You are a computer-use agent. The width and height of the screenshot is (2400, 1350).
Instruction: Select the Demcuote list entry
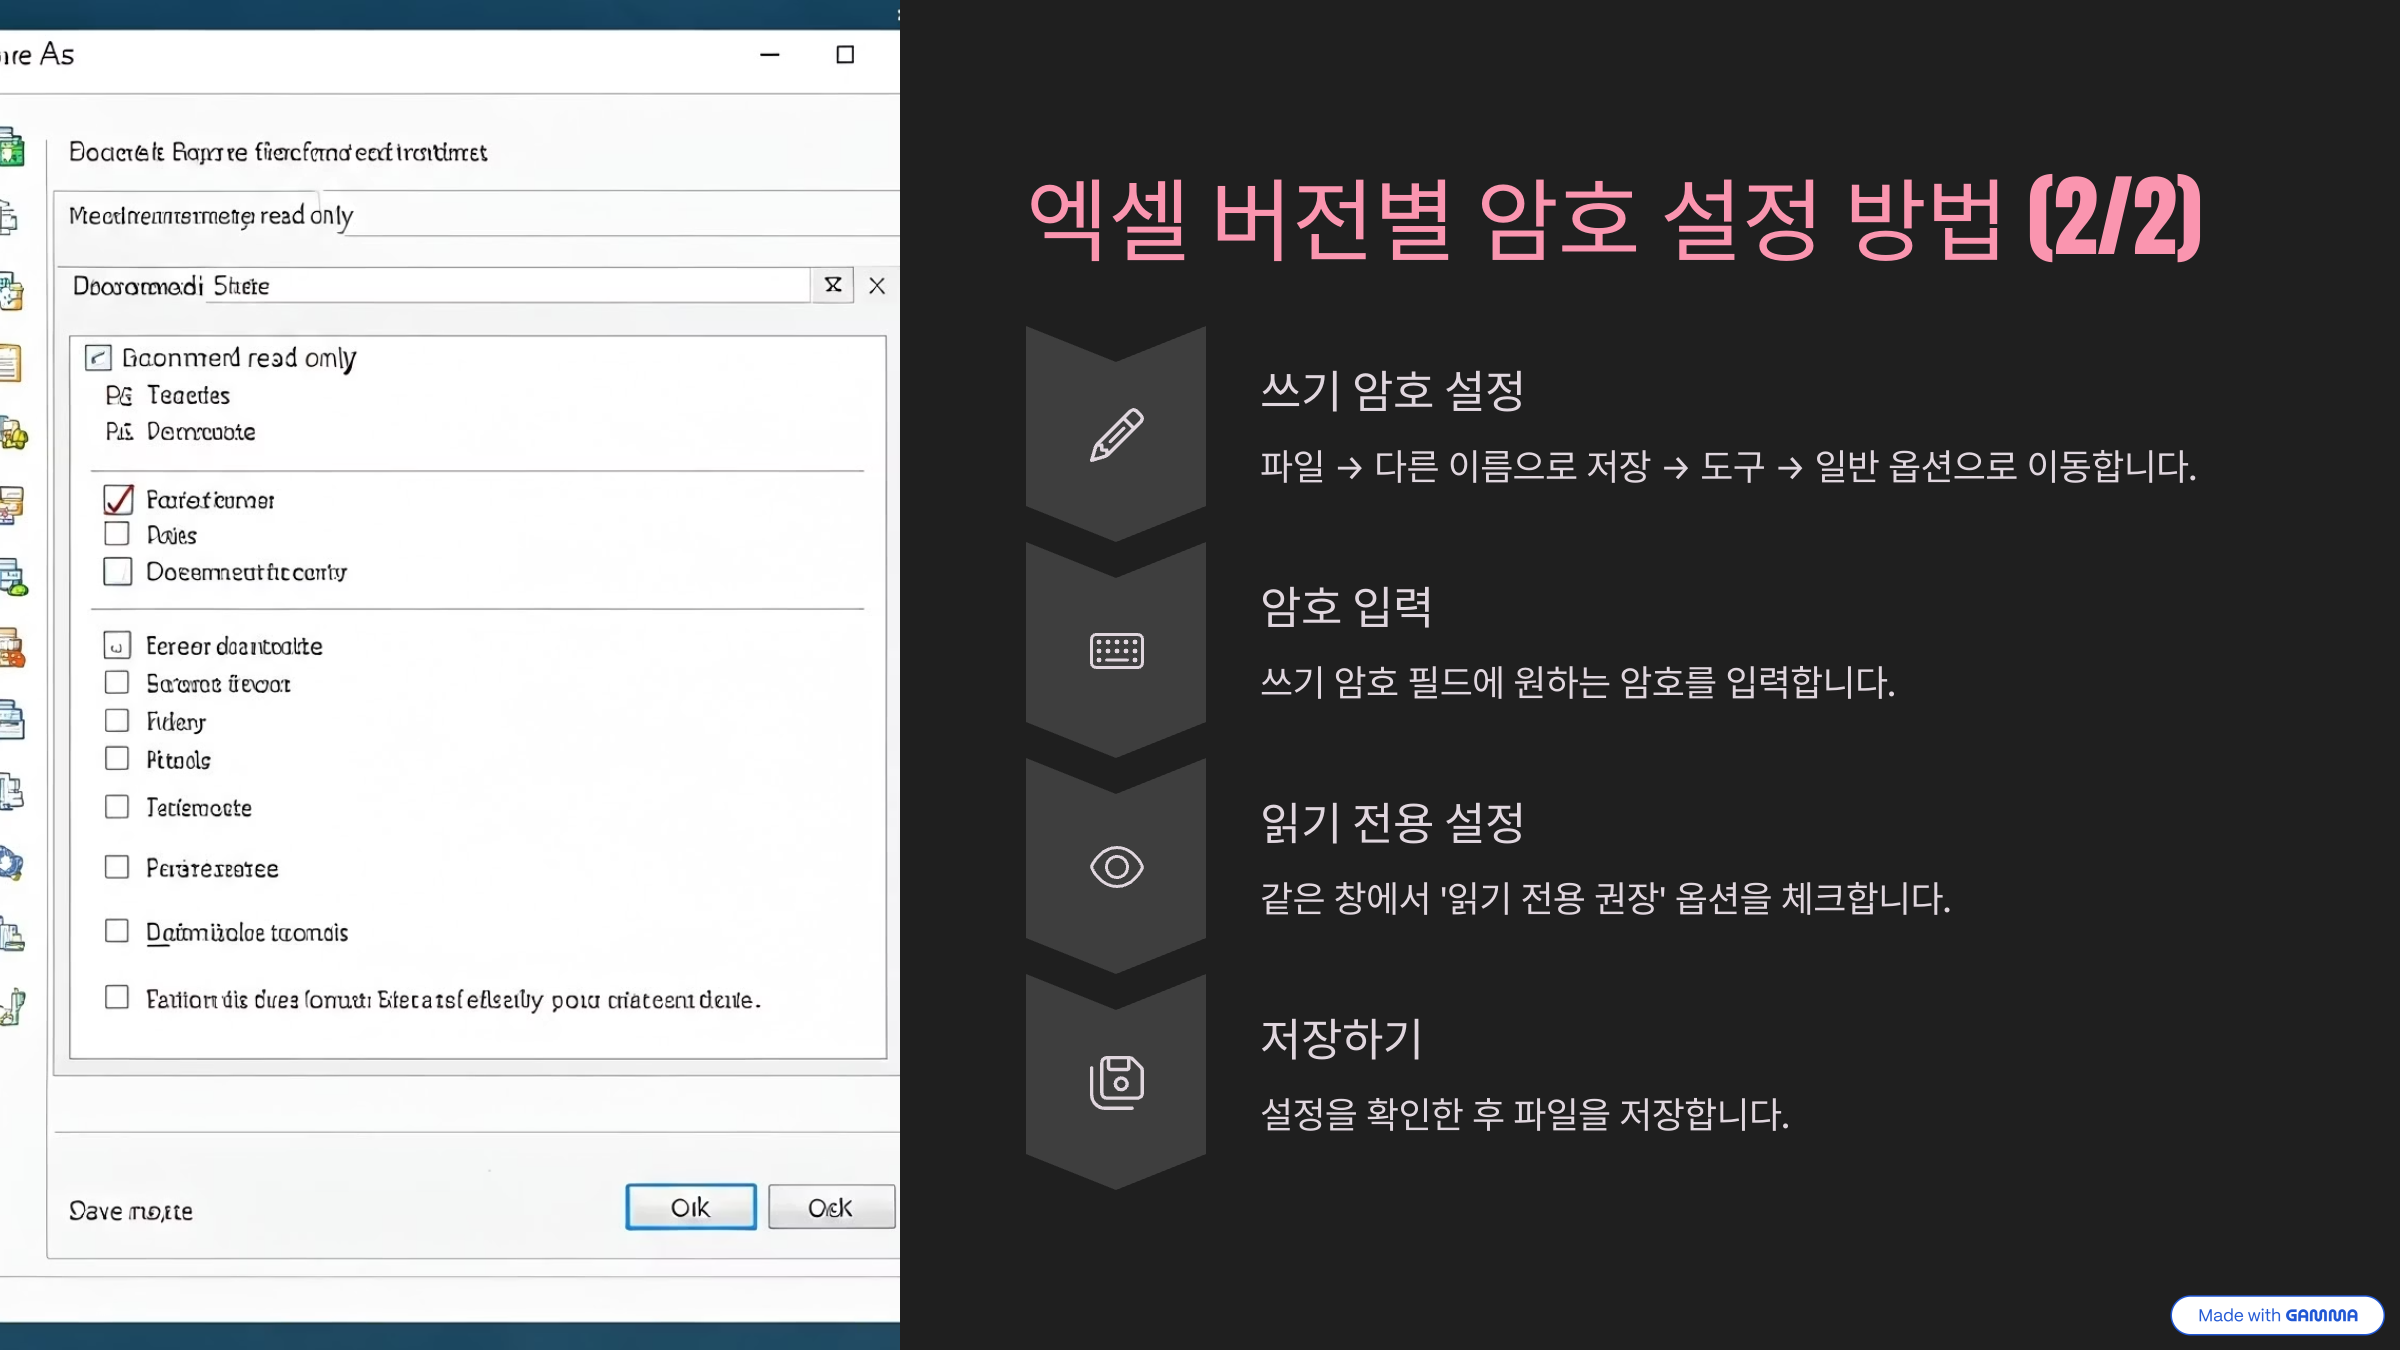[x=200, y=432]
